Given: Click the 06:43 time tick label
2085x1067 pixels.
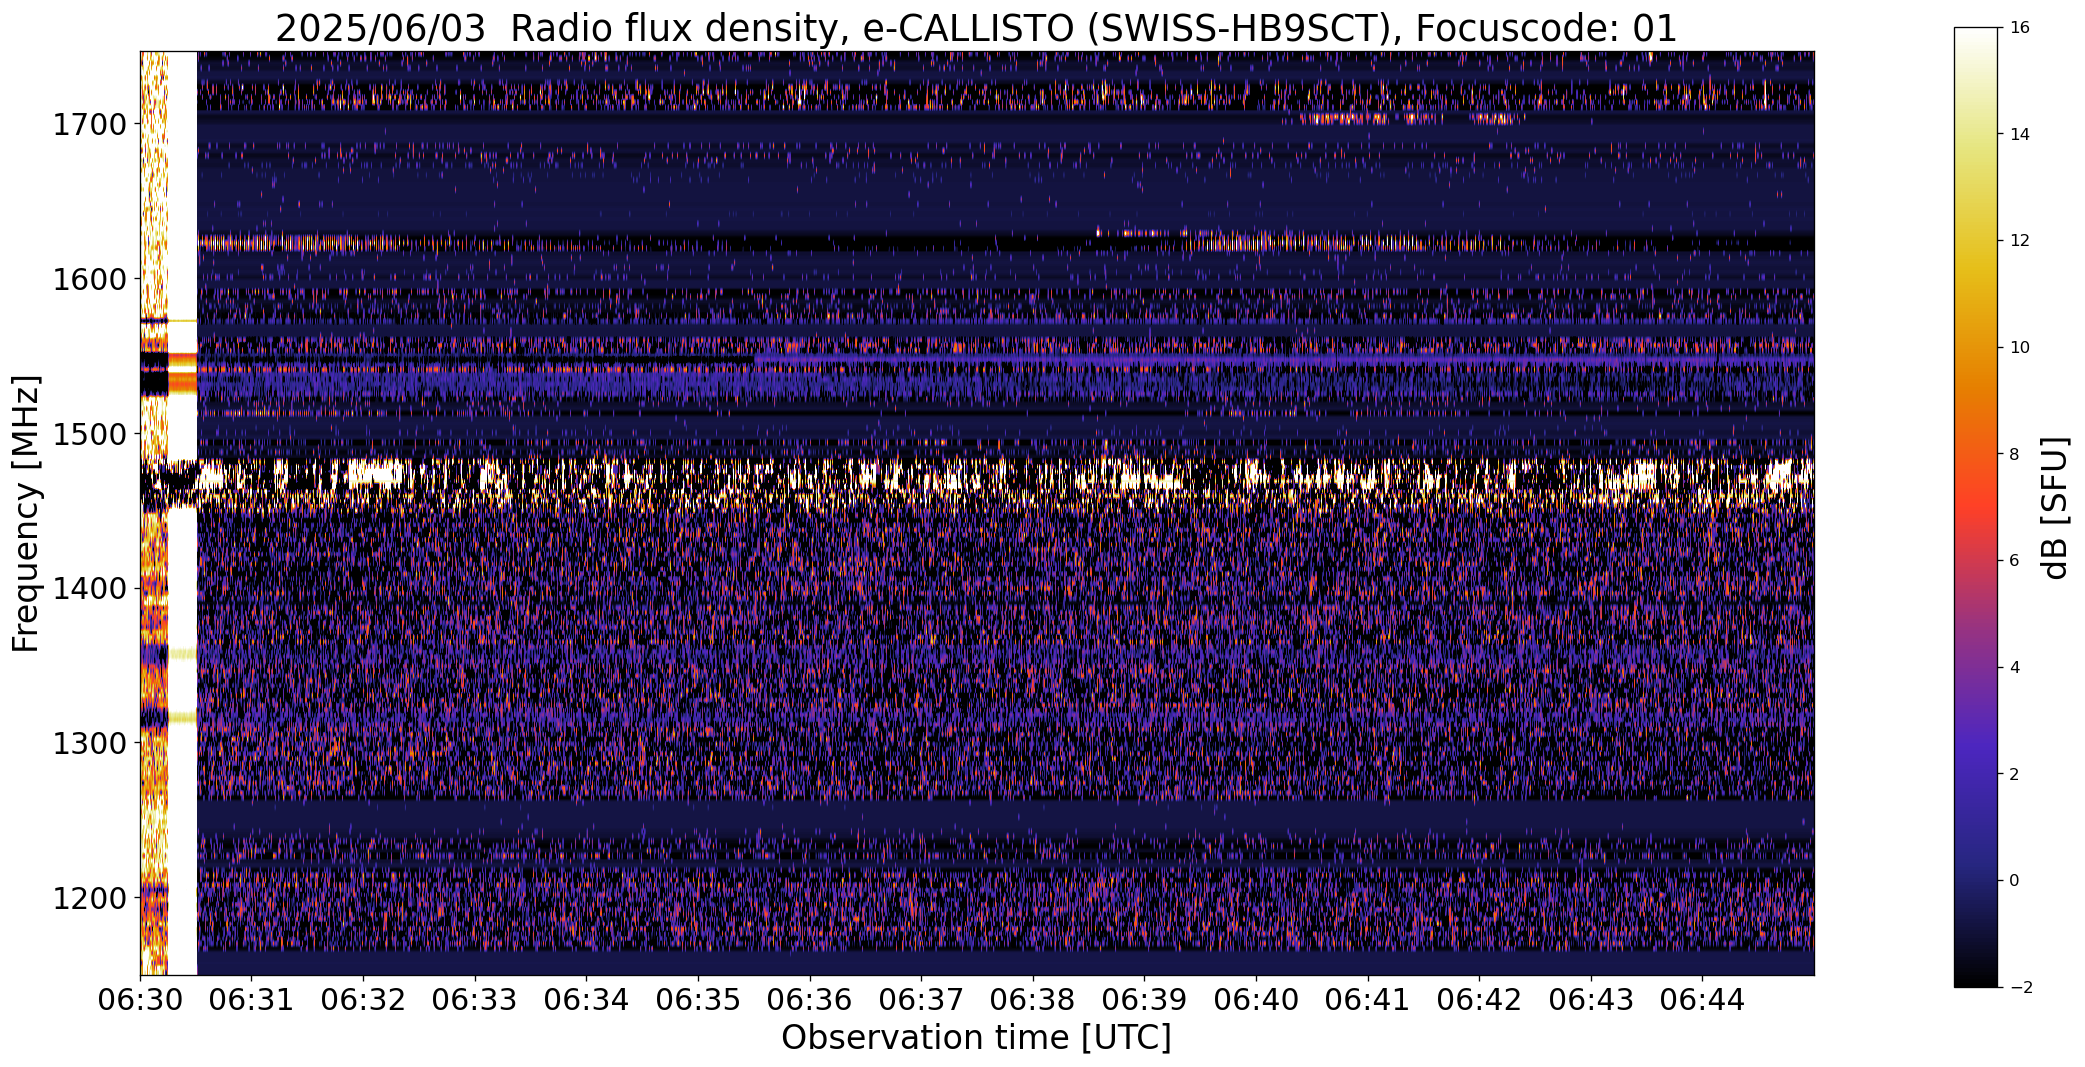Looking at the screenshot, I should [x=1591, y=1000].
